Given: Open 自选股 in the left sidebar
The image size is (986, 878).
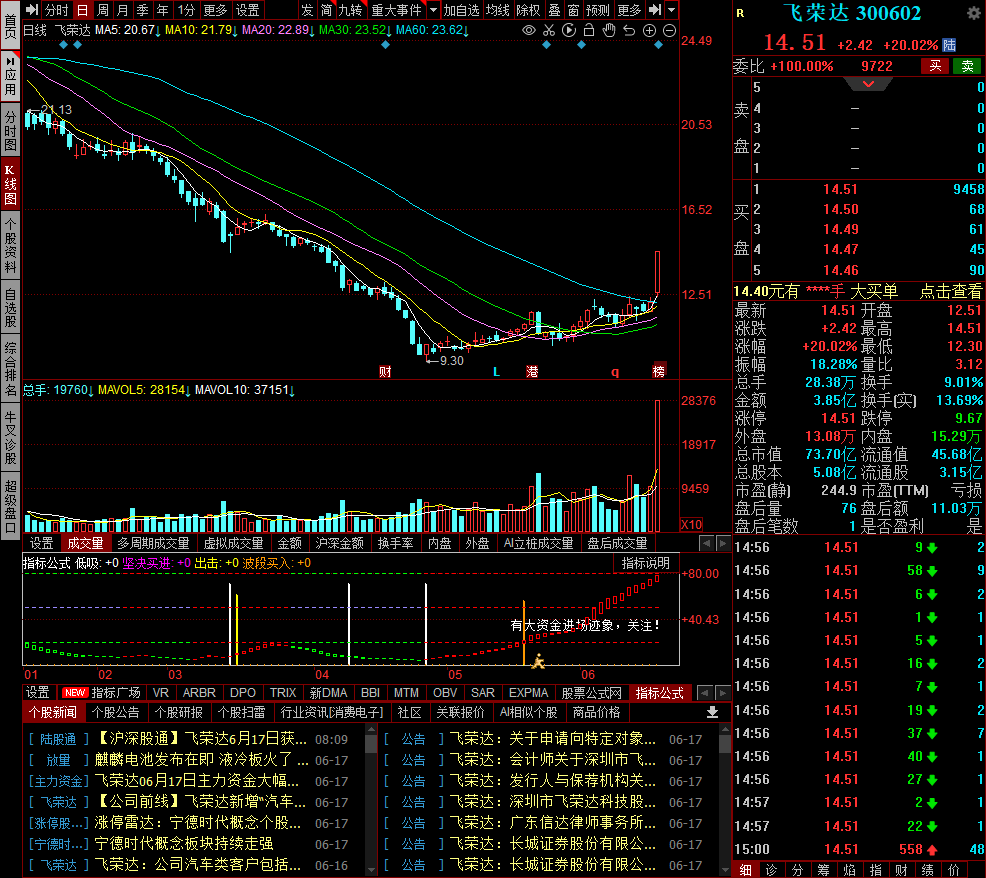Looking at the screenshot, I should [10, 307].
